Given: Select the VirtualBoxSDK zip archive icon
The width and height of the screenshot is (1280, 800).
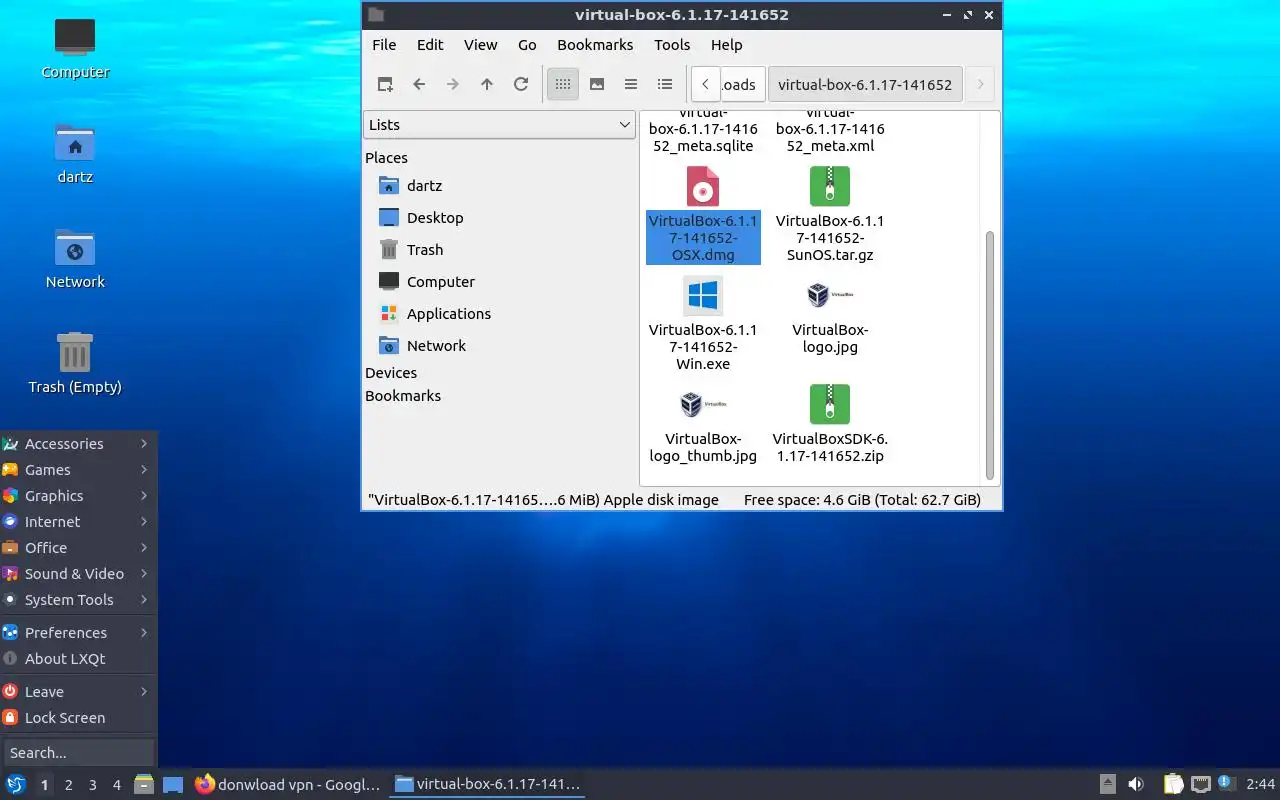Looking at the screenshot, I should coord(830,404).
